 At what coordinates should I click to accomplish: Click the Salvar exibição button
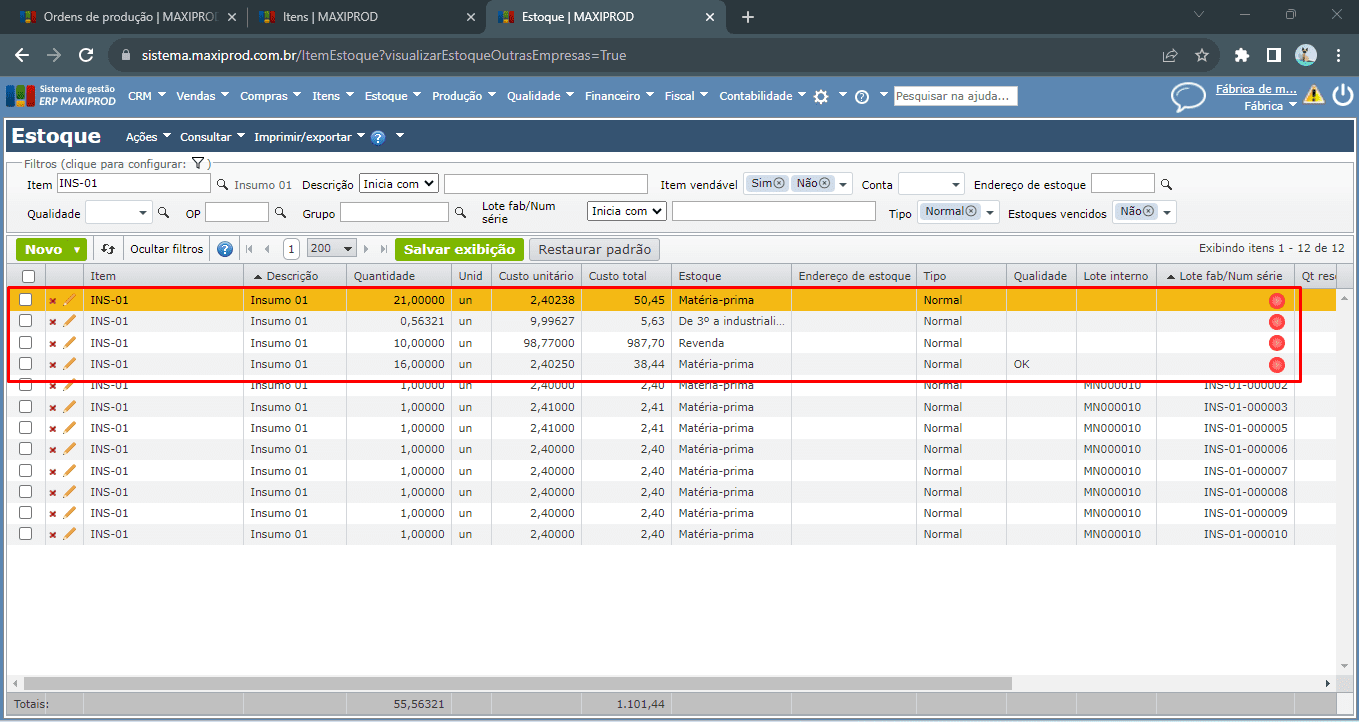[x=459, y=249]
